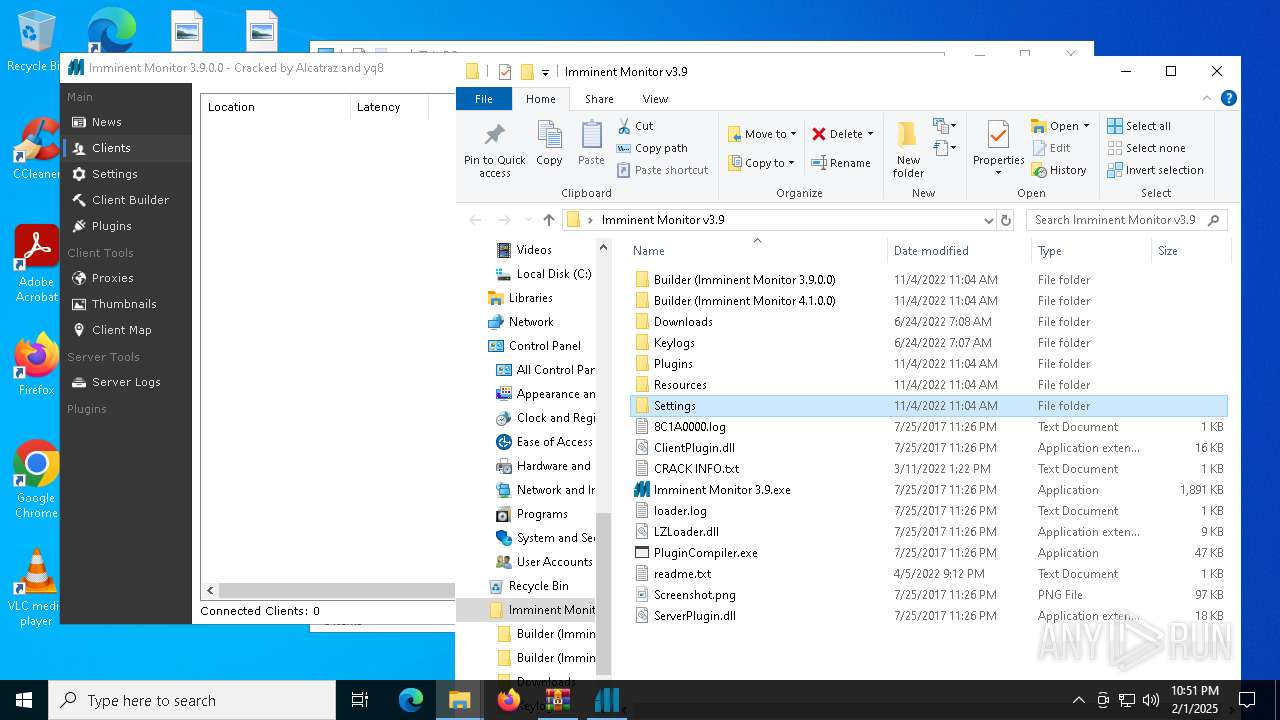
Task: Click the Up one level arrow
Action: coord(548,220)
